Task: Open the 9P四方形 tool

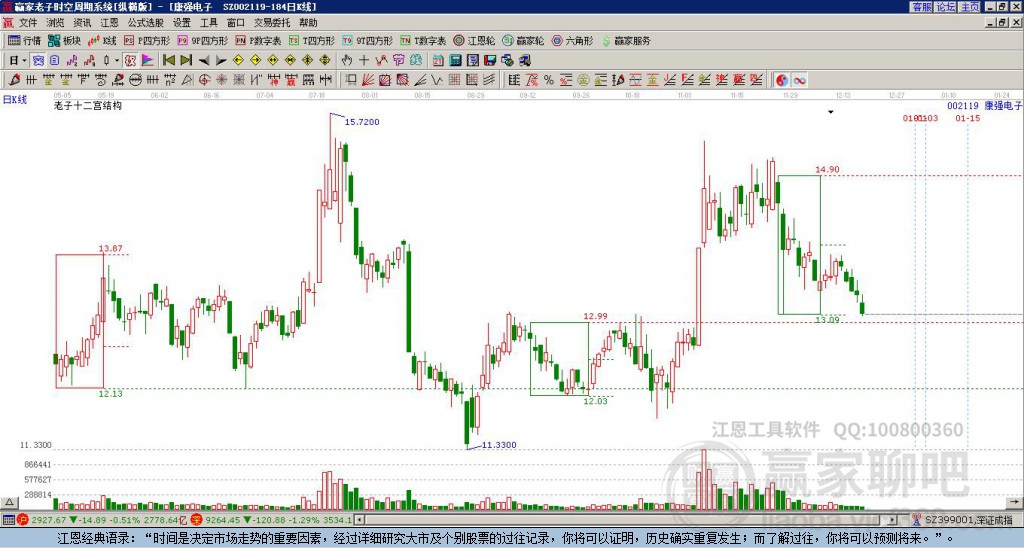Action: click(x=202, y=40)
